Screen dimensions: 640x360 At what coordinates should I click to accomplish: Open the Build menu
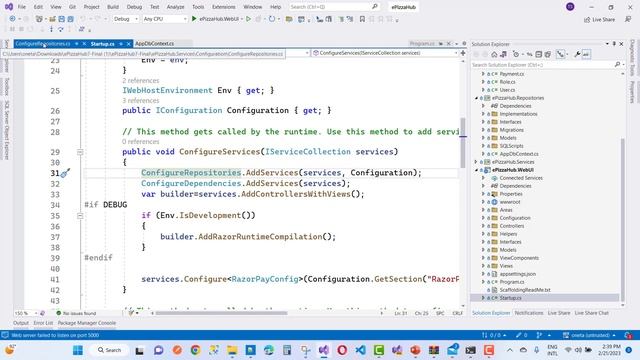[x=113, y=7]
